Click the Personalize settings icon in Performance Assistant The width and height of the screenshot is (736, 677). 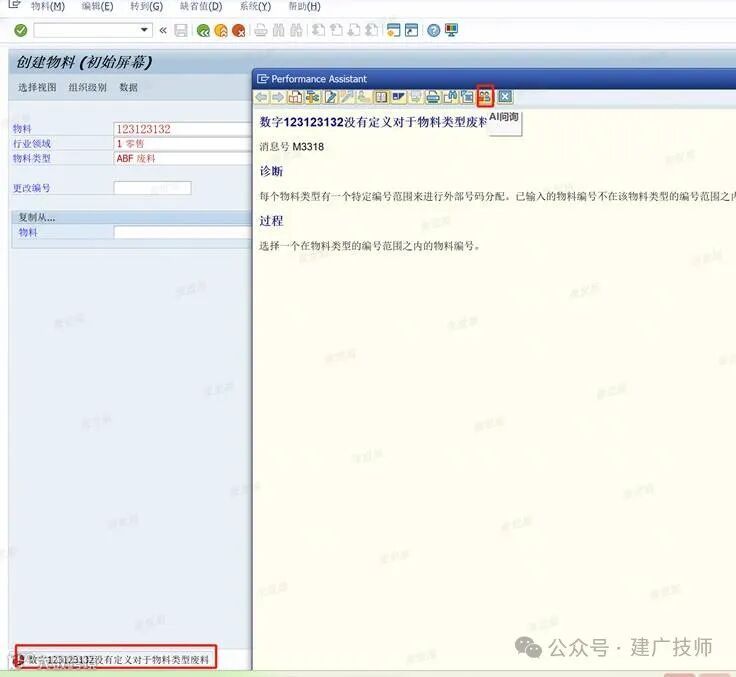pyautogui.click(x=467, y=97)
